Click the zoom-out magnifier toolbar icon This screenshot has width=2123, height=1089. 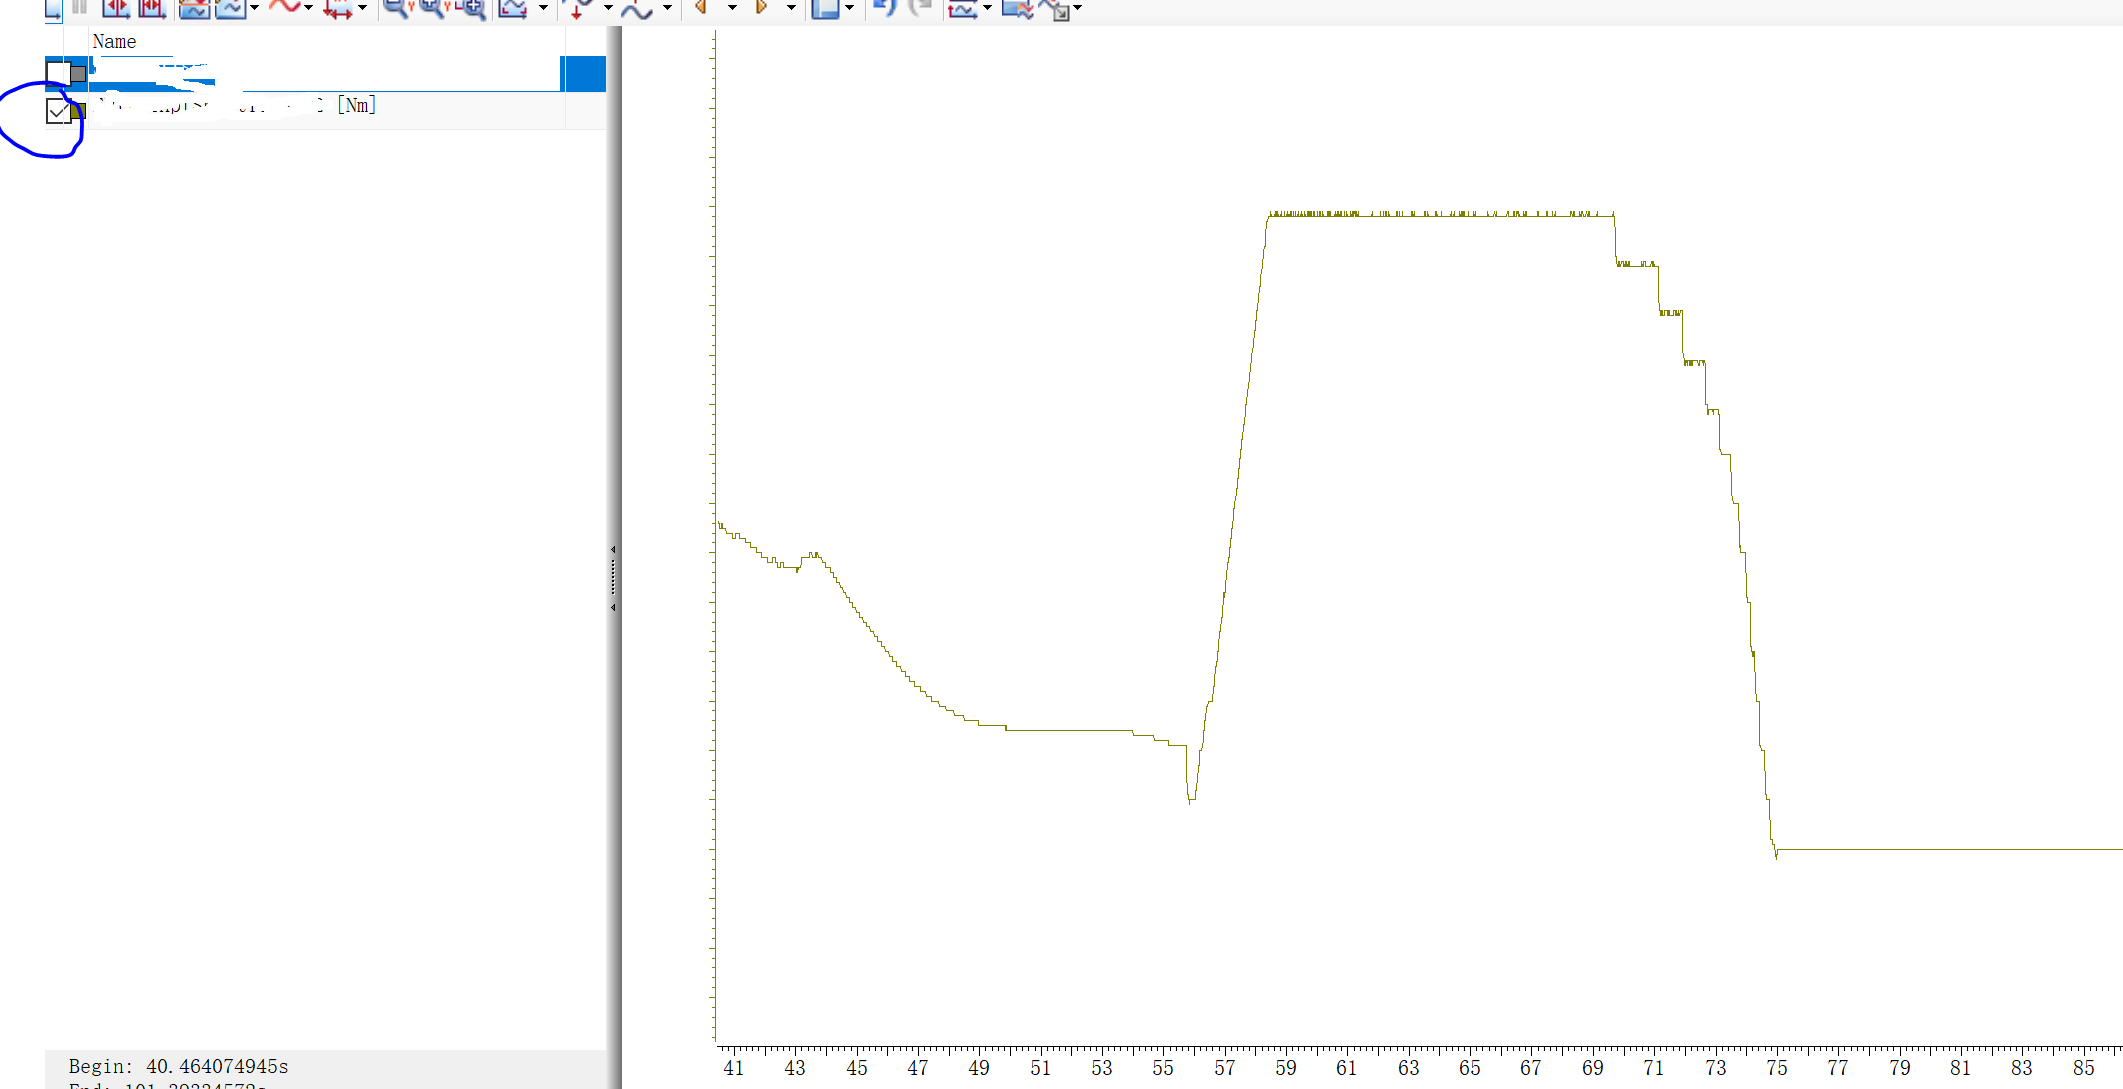[396, 8]
